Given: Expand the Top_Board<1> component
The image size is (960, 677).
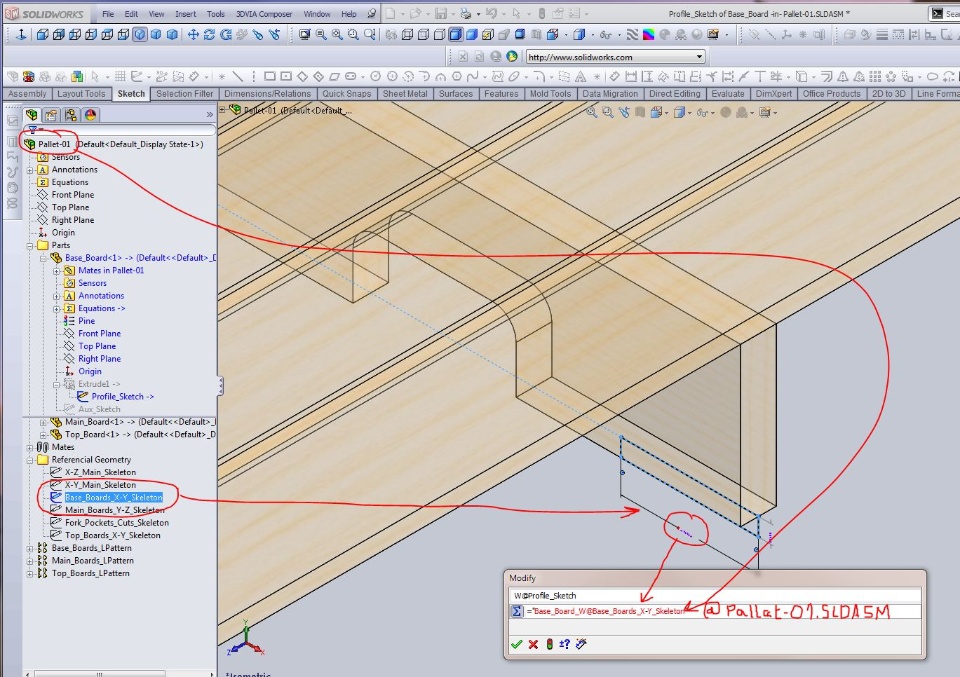Looking at the screenshot, I should 43,435.
